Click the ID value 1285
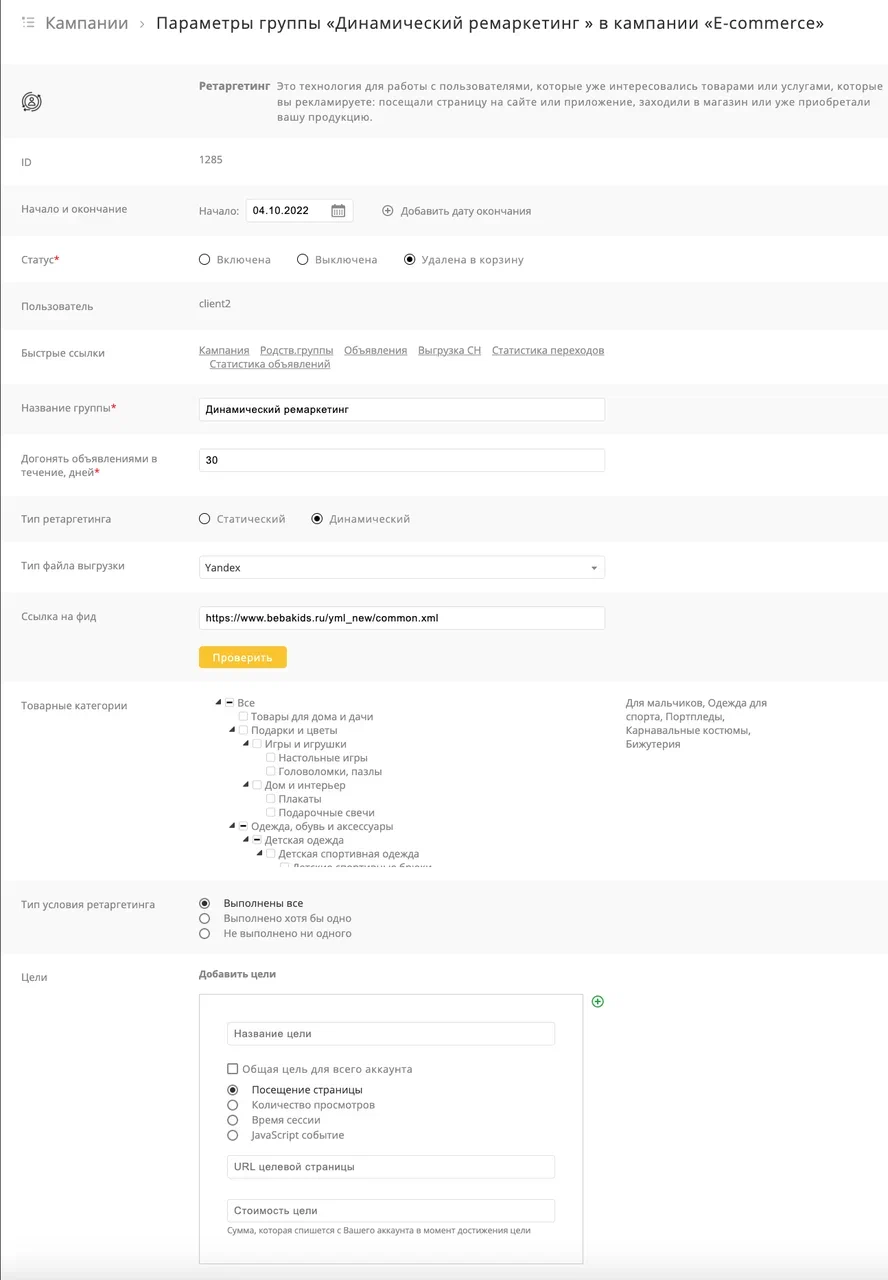The image size is (888, 1280). (211, 159)
